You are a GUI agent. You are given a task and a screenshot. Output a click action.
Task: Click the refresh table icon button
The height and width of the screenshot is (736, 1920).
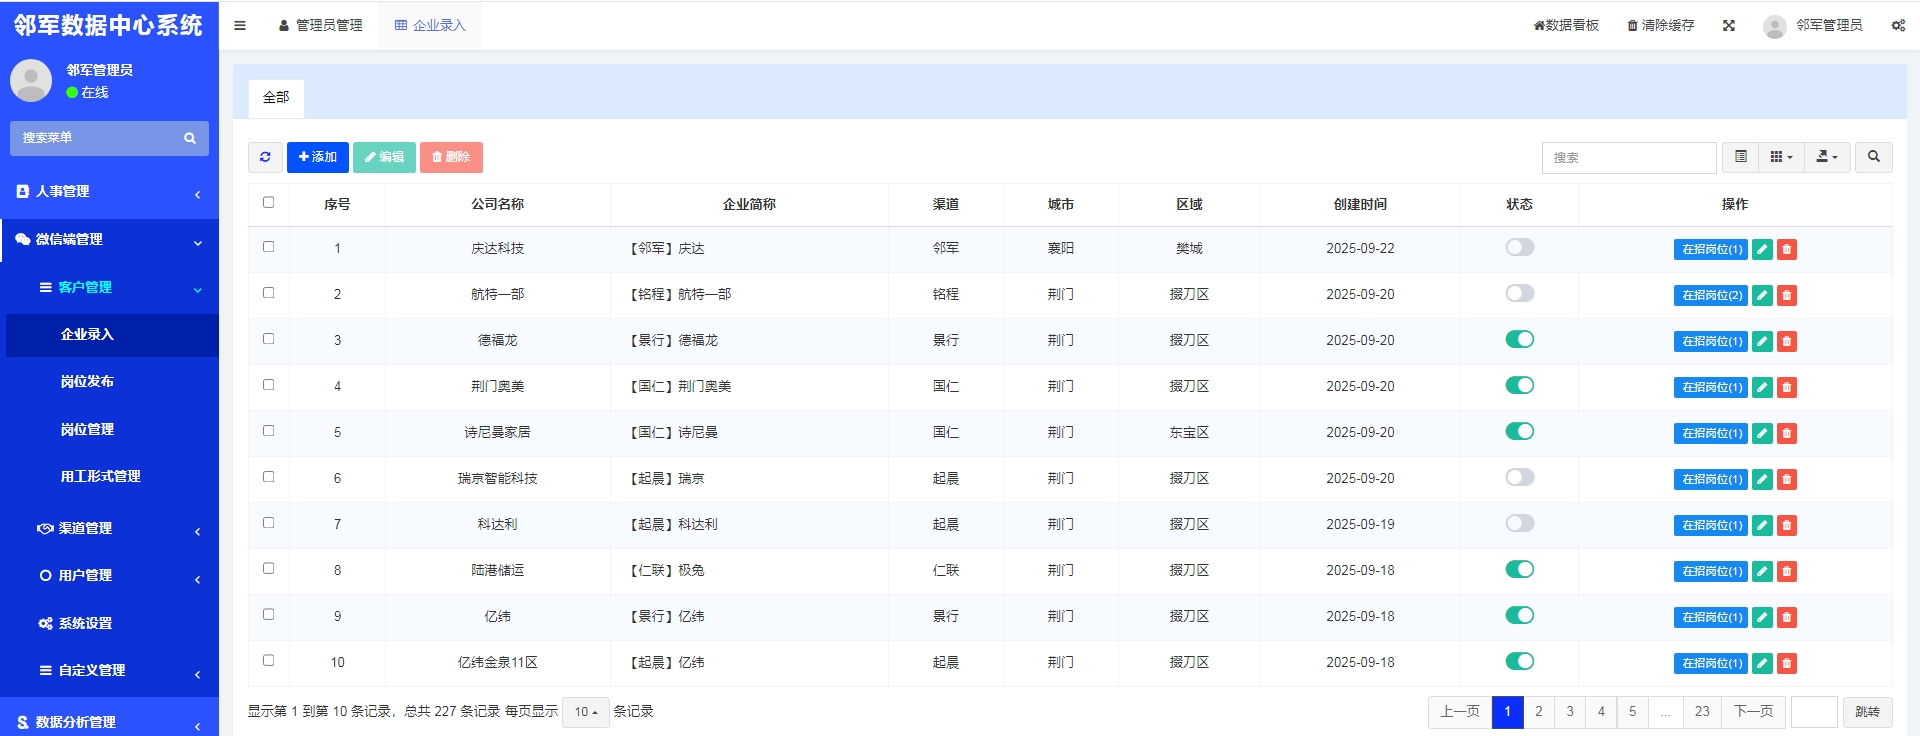[265, 157]
